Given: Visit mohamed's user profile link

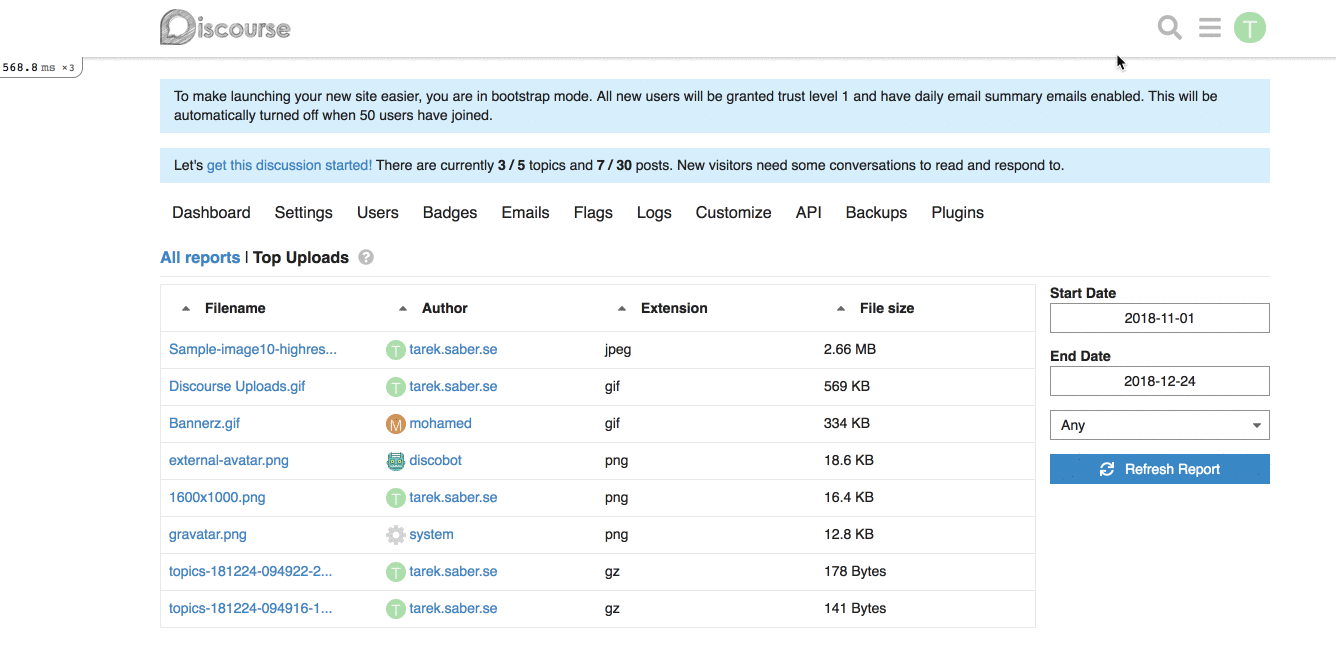Looking at the screenshot, I should pos(440,423).
